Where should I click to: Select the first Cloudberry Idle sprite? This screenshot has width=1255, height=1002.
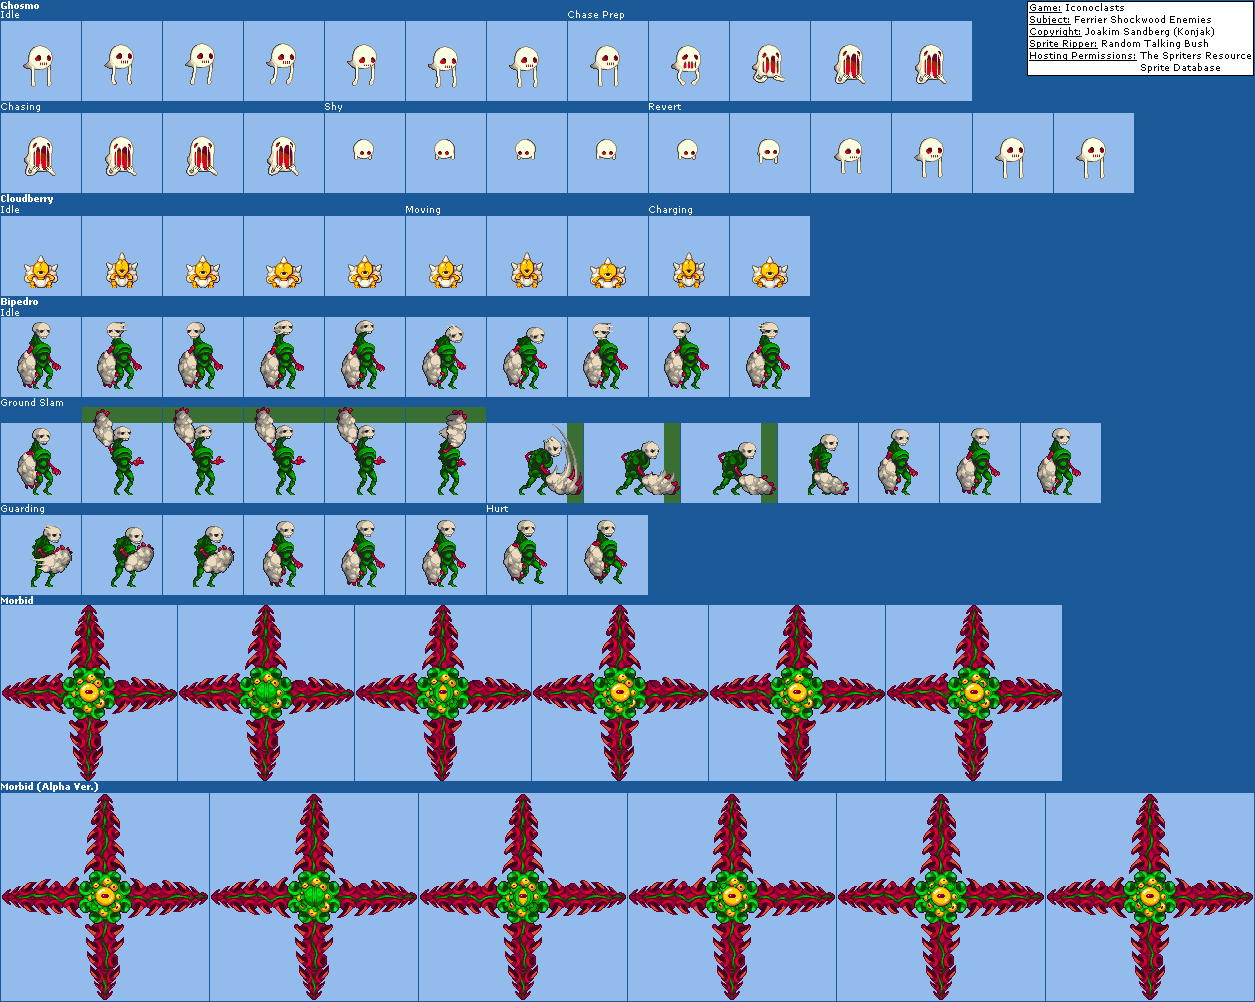click(x=40, y=256)
